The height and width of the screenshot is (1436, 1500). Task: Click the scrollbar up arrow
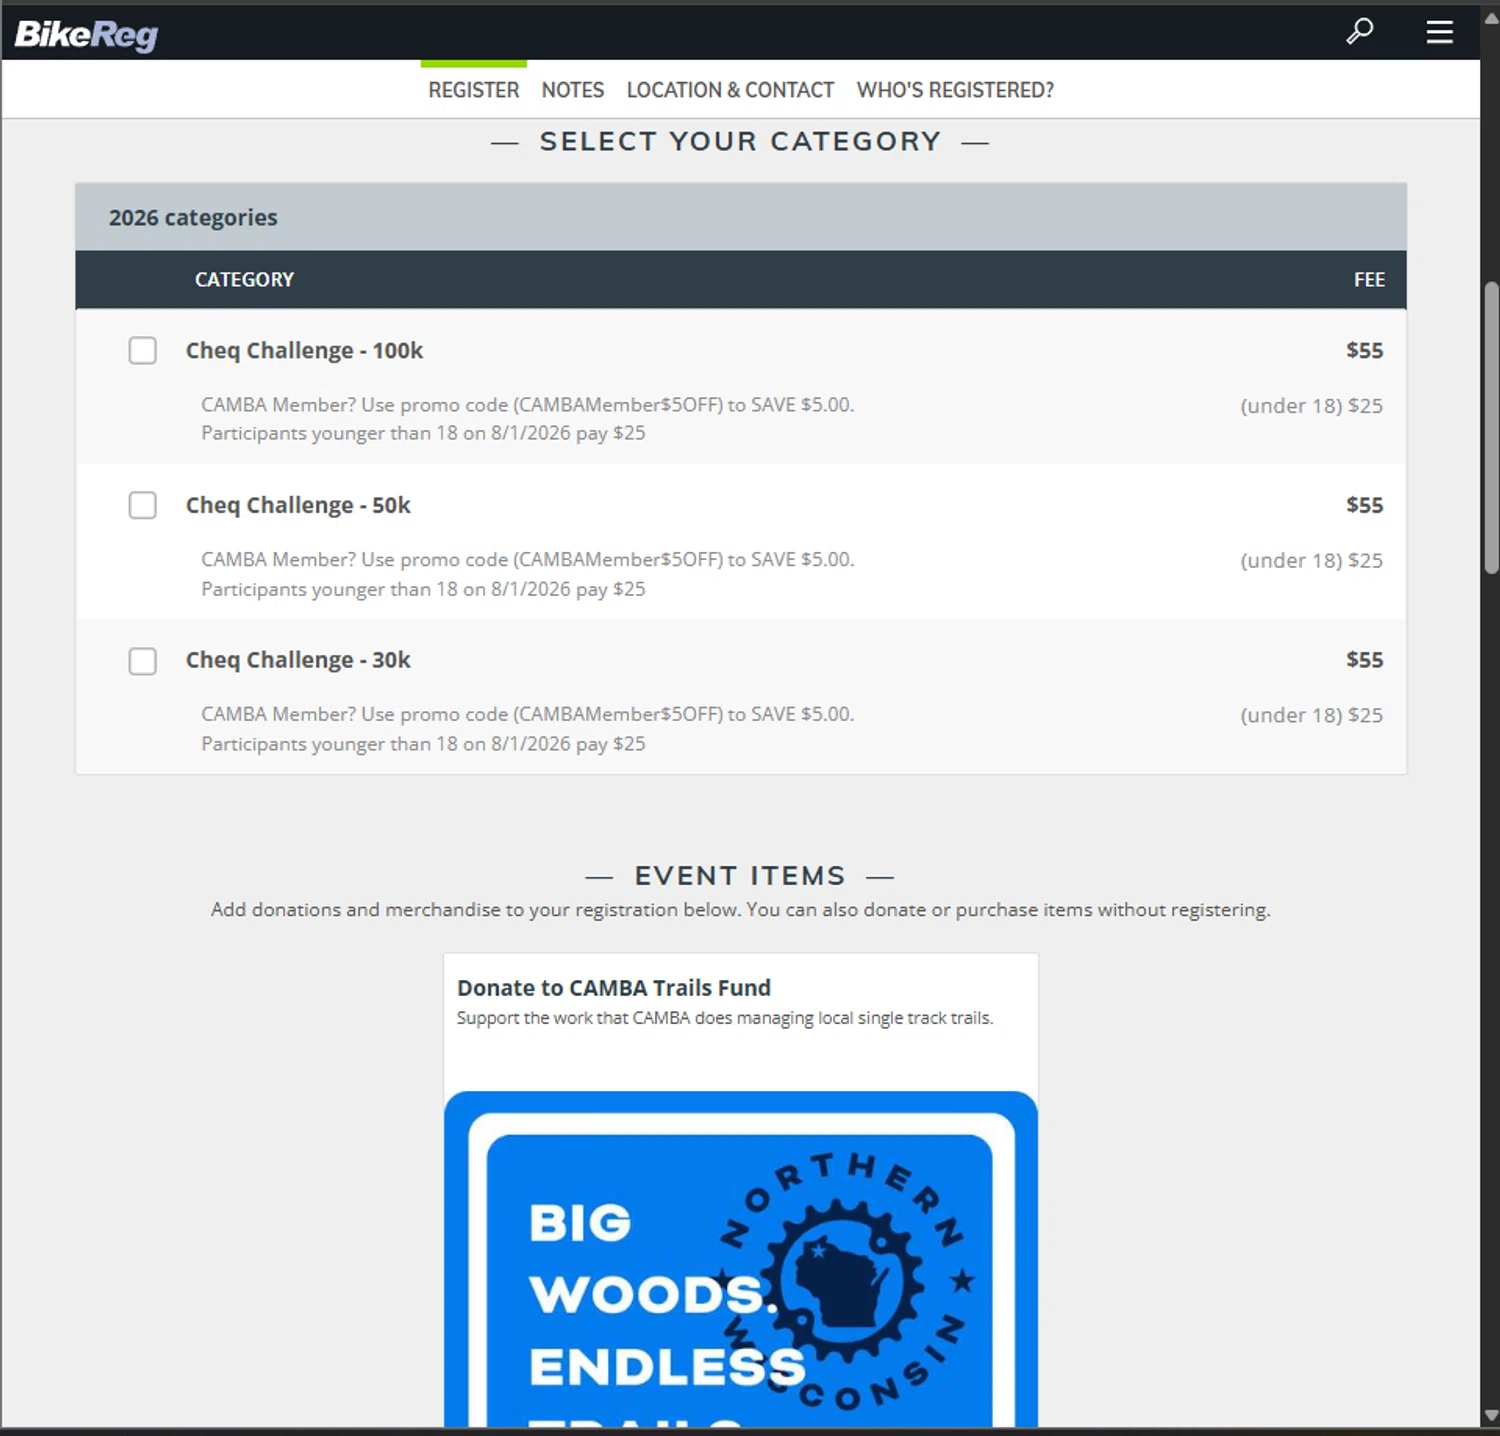(x=1491, y=18)
